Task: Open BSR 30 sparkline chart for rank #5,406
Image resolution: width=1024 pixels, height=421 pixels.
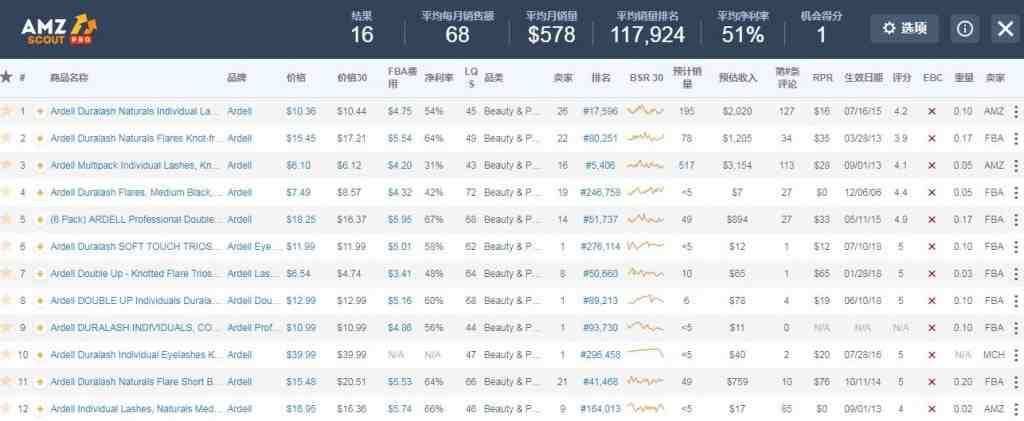Action: point(645,165)
